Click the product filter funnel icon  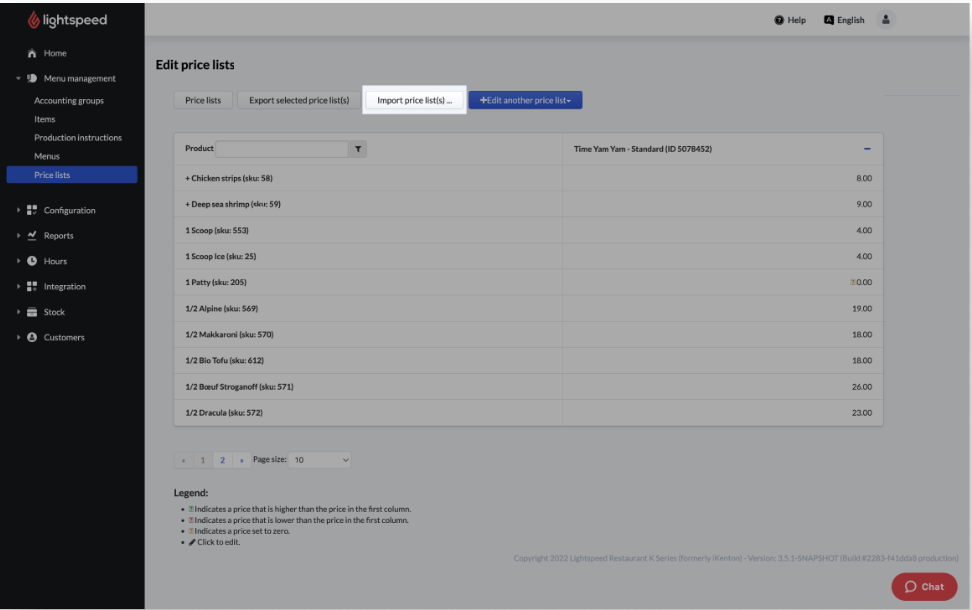pyautogui.click(x=358, y=149)
